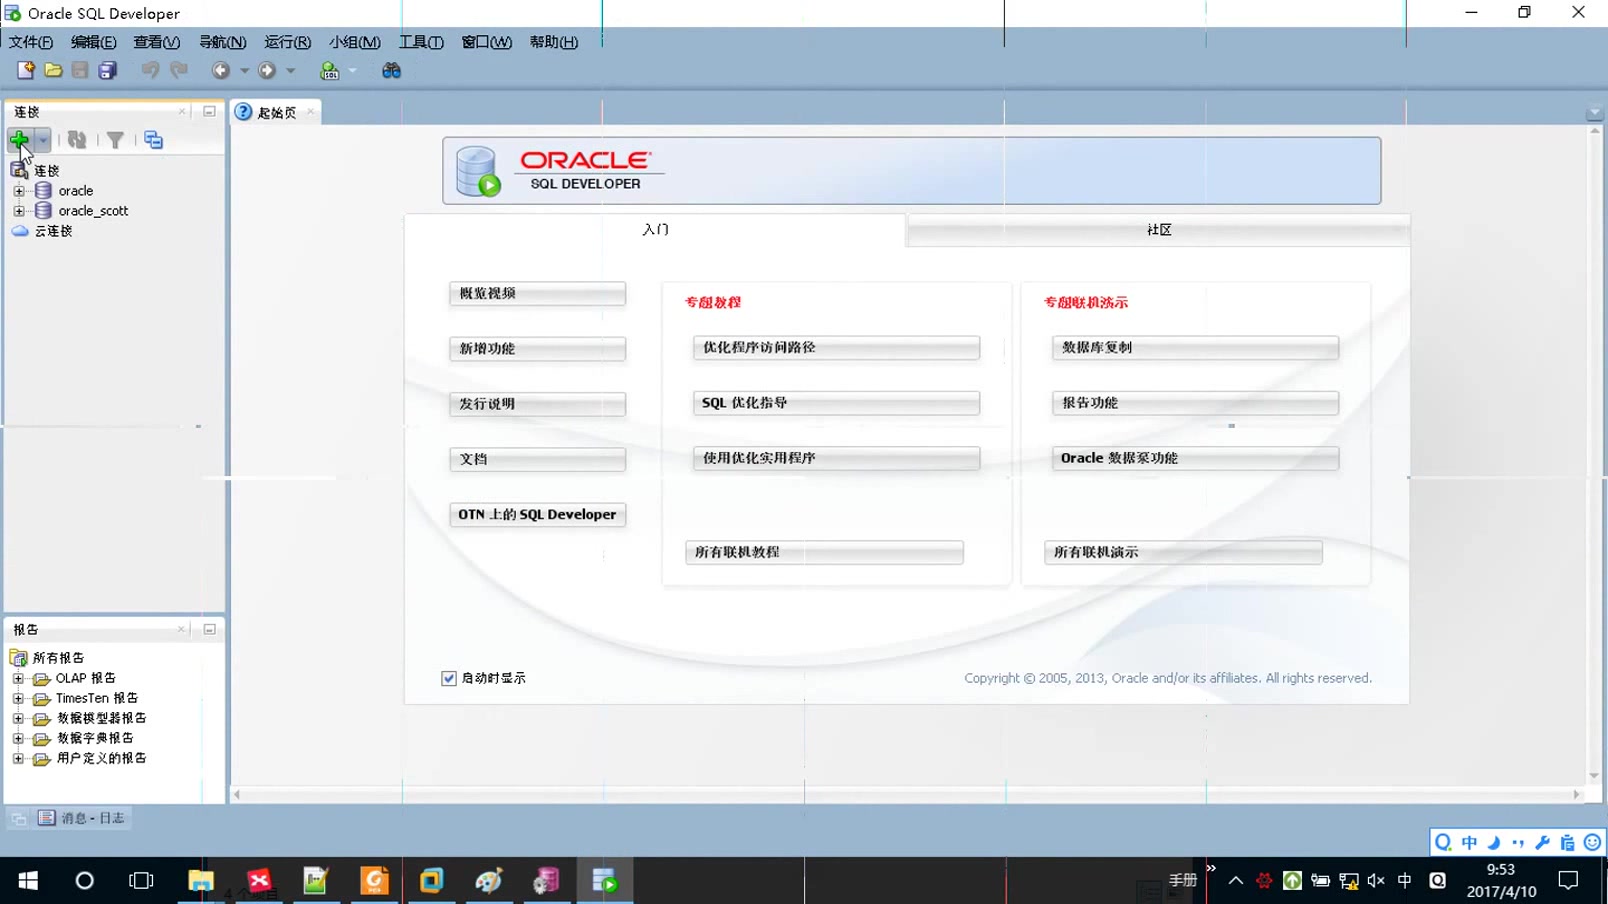Viewport: 1608px width, 904px height.
Task: Click the 新增功能 button
Action: pyautogui.click(x=537, y=348)
